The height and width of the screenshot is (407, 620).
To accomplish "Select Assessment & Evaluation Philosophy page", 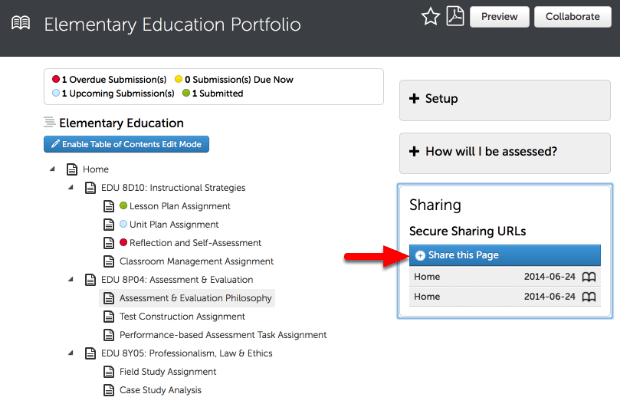I will tap(195, 298).
